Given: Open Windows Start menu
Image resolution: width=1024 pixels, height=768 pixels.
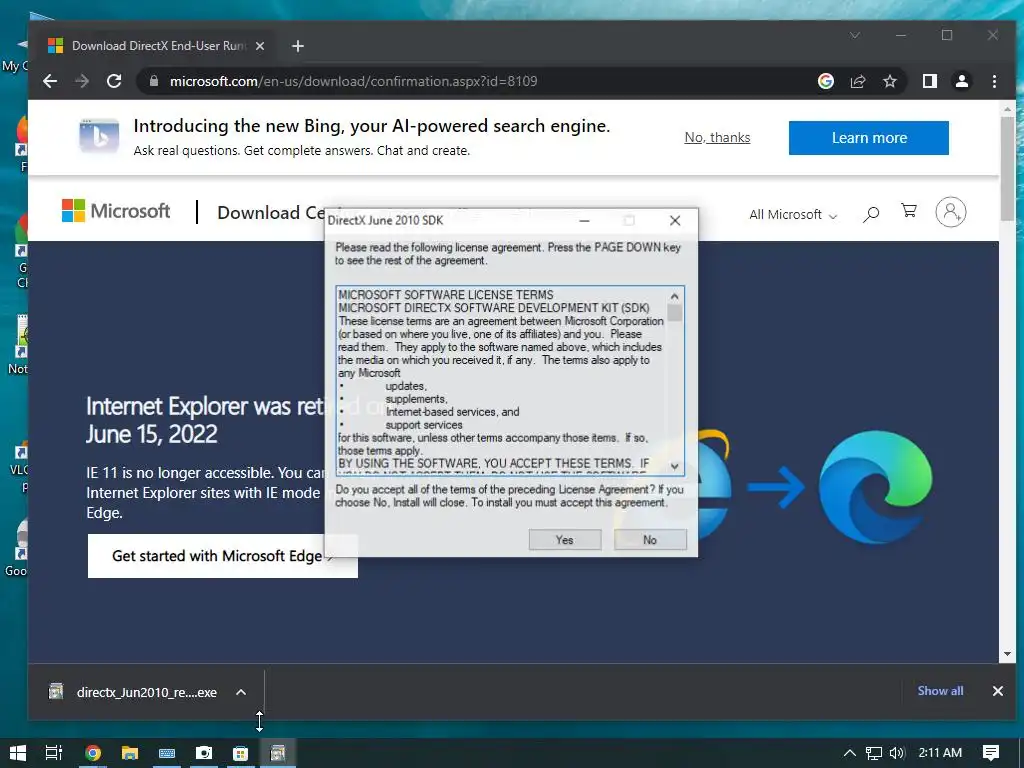Looking at the screenshot, I should click(x=18, y=753).
